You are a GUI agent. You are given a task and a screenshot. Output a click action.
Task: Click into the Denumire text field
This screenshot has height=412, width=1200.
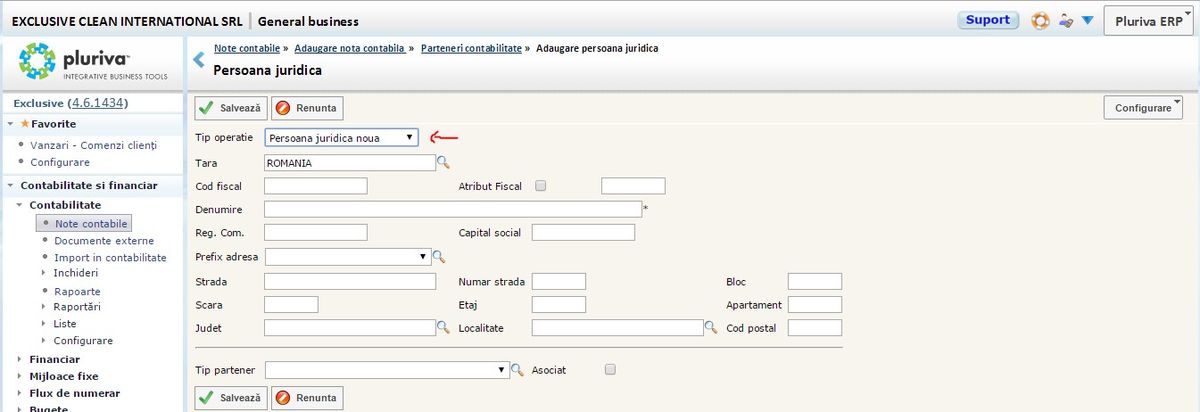[452, 209]
